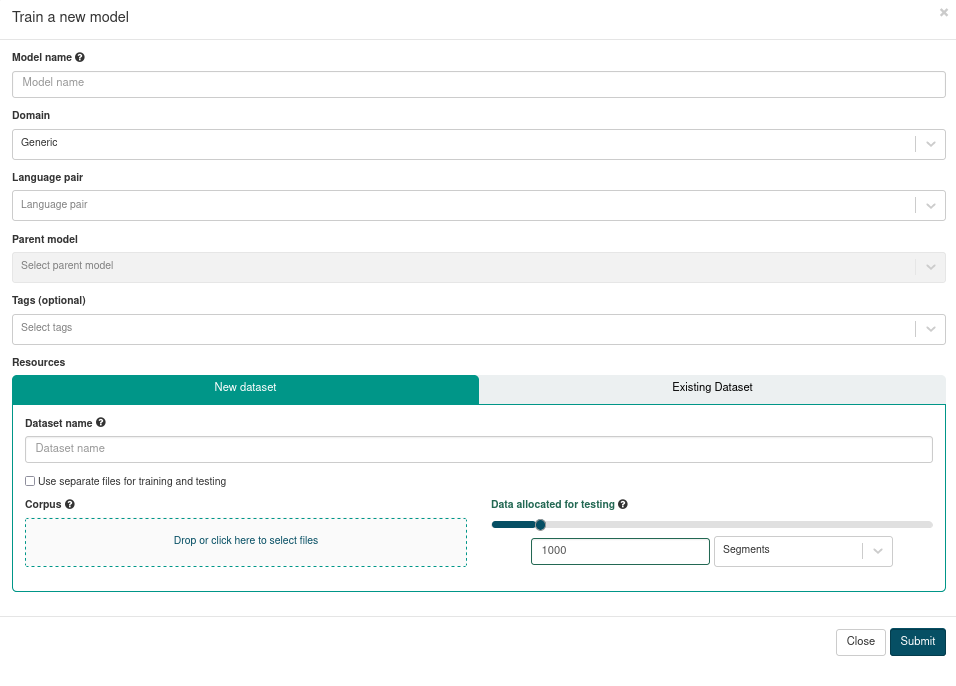Image resolution: width=956 pixels, height=686 pixels.
Task: Click the 'Train a new model' title
Action: tap(70, 17)
